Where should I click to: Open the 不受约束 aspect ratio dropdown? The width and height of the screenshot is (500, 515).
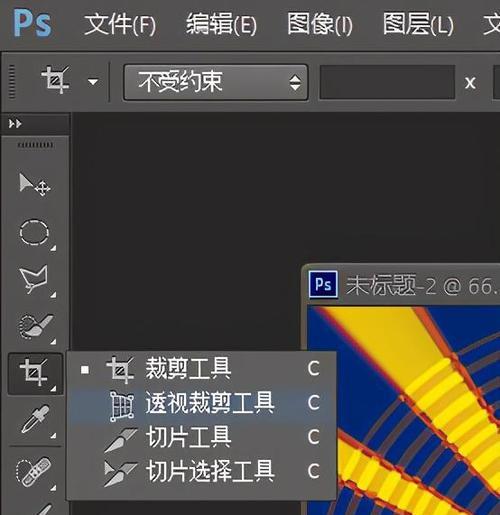[x=215, y=82]
